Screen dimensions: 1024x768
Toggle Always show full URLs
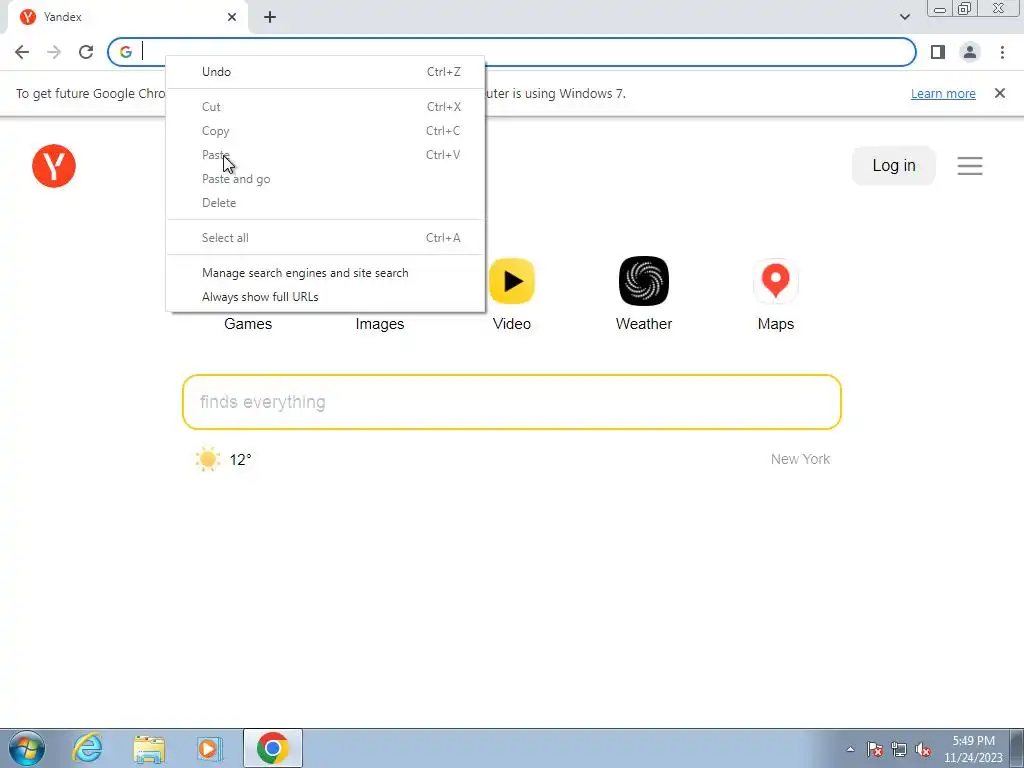pyautogui.click(x=326, y=296)
